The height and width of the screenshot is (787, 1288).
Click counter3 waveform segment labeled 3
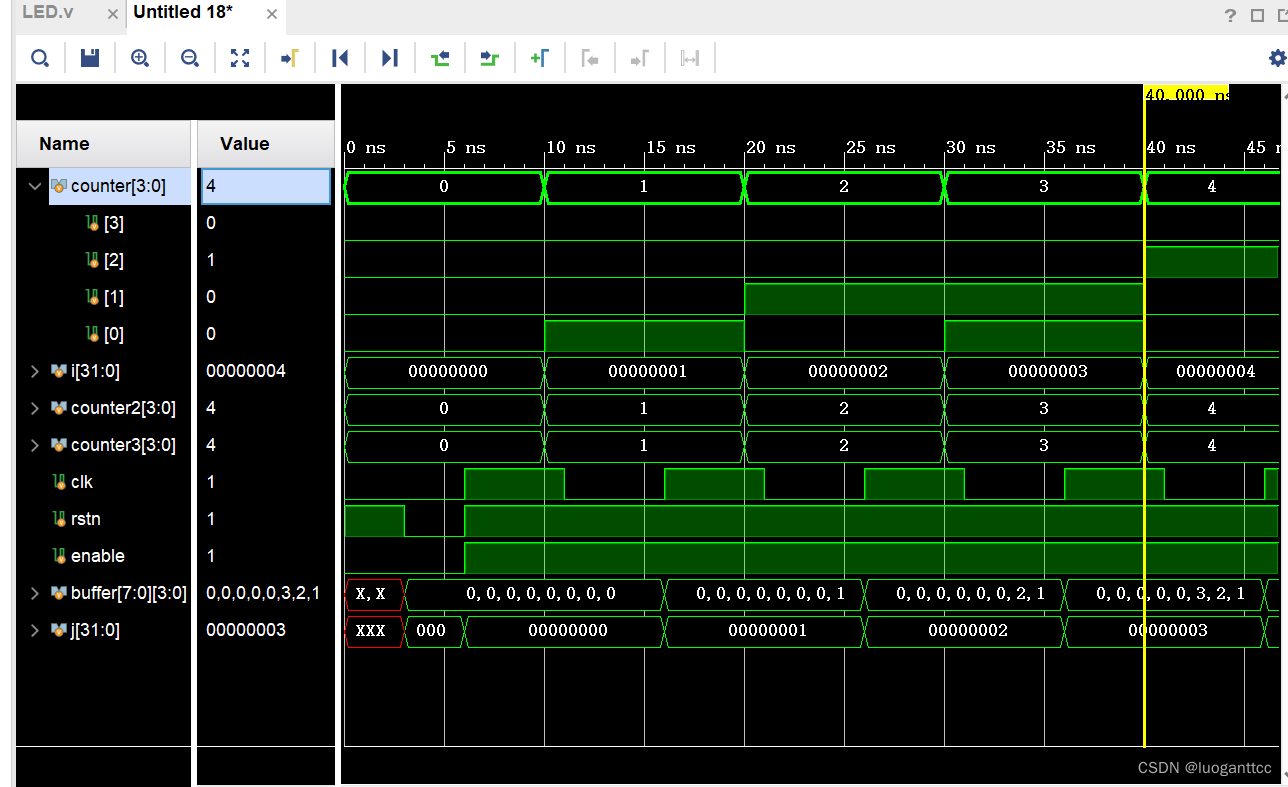click(x=1044, y=445)
